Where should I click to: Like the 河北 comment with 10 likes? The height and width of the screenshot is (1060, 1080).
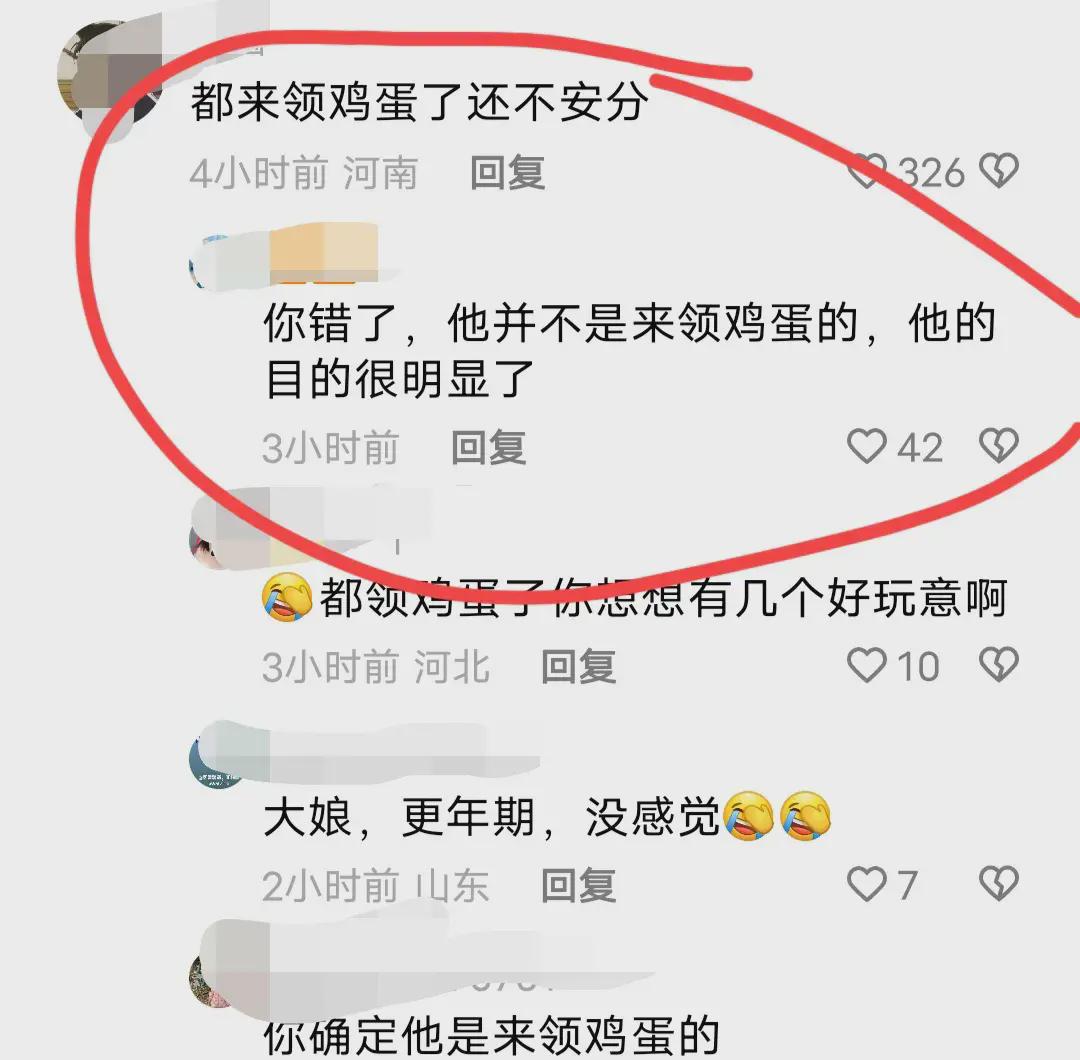[866, 665]
